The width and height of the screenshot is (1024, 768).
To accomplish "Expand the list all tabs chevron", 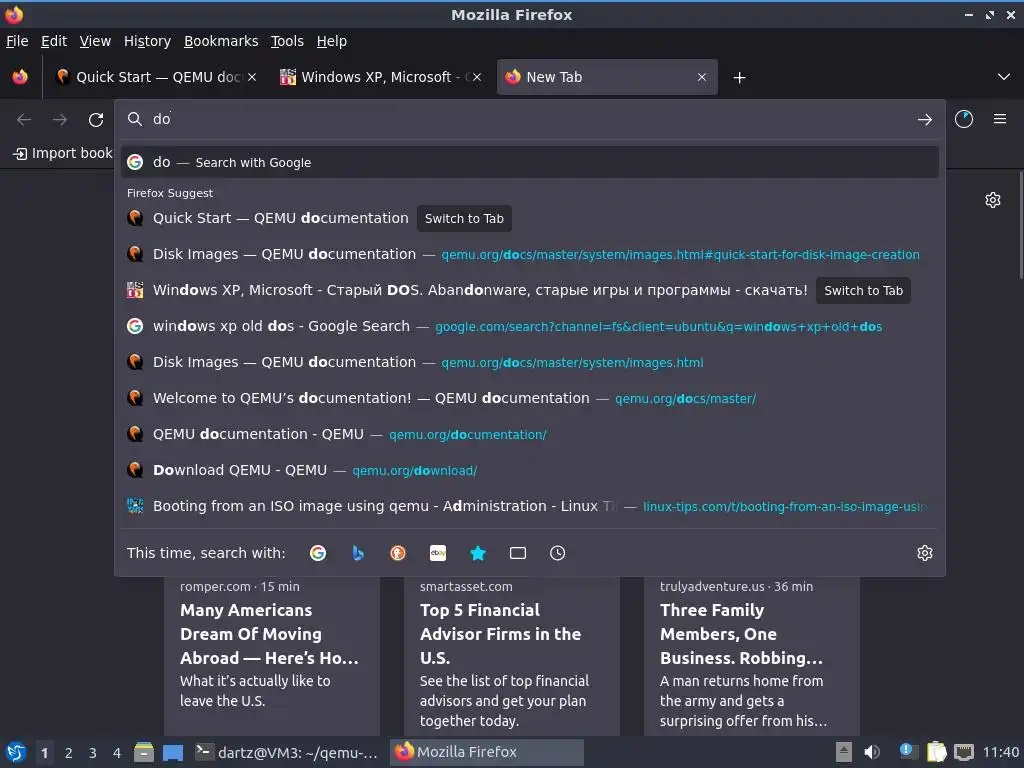I will tap(1004, 77).
